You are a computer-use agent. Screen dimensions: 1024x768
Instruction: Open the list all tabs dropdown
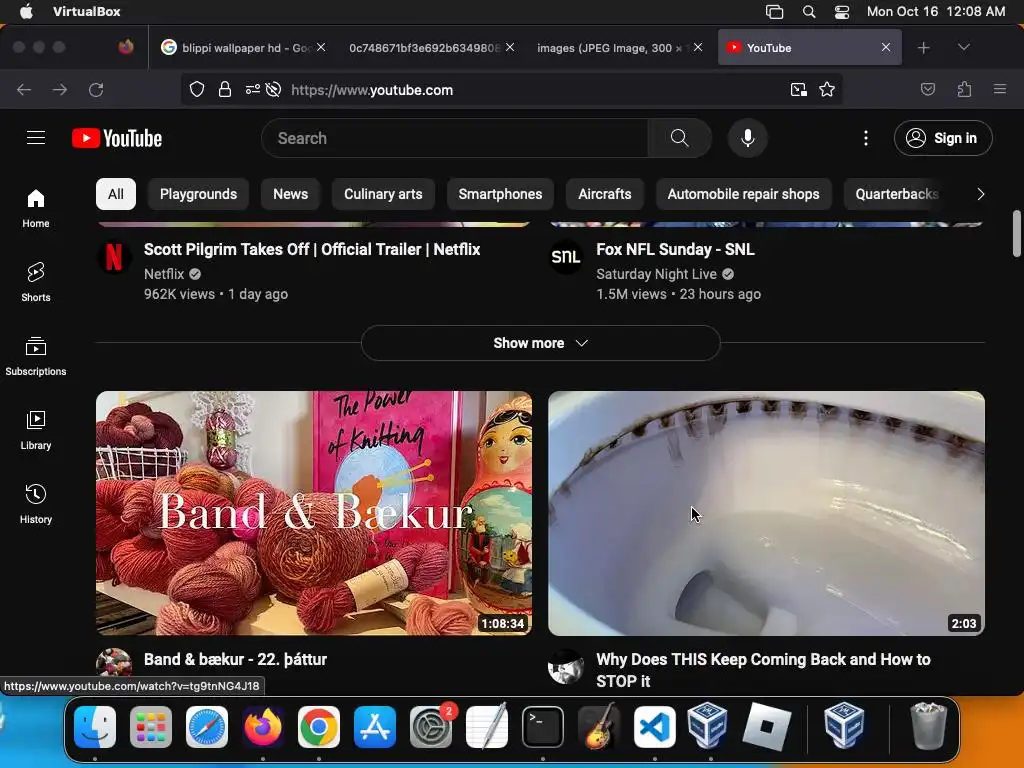pyautogui.click(x=963, y=48)
